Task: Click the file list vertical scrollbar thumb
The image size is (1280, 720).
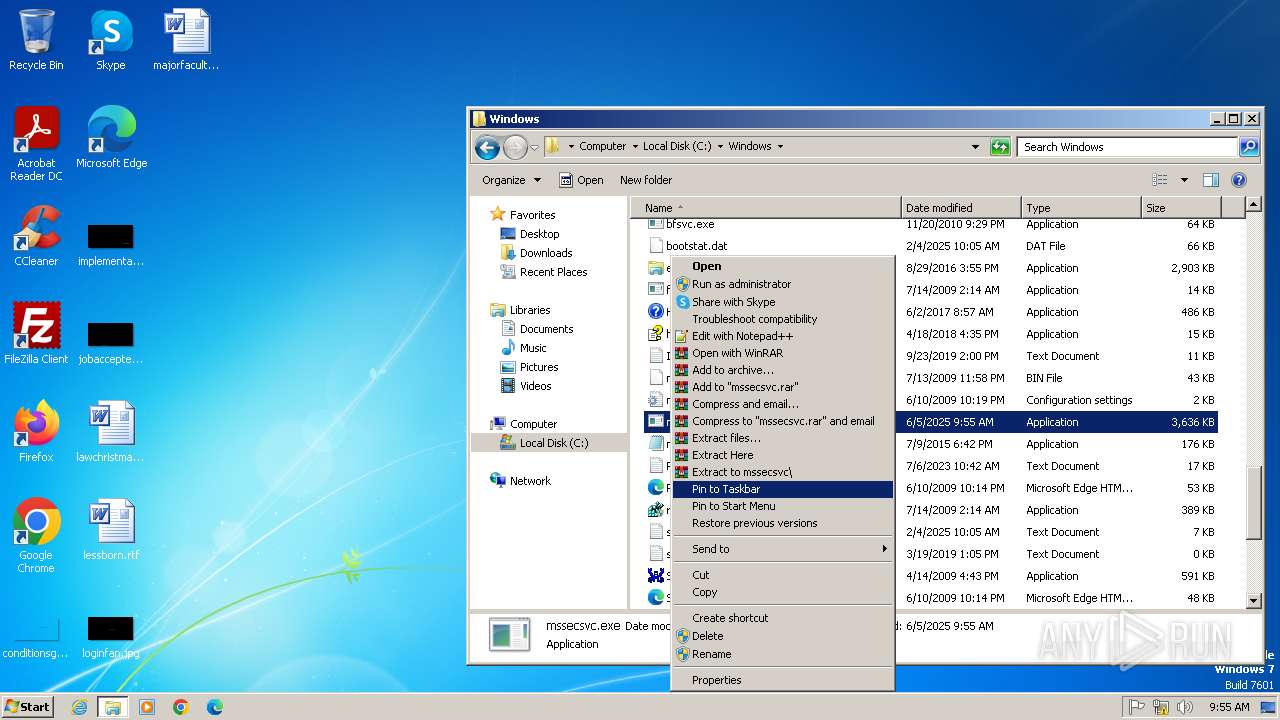Action: 1254,505
